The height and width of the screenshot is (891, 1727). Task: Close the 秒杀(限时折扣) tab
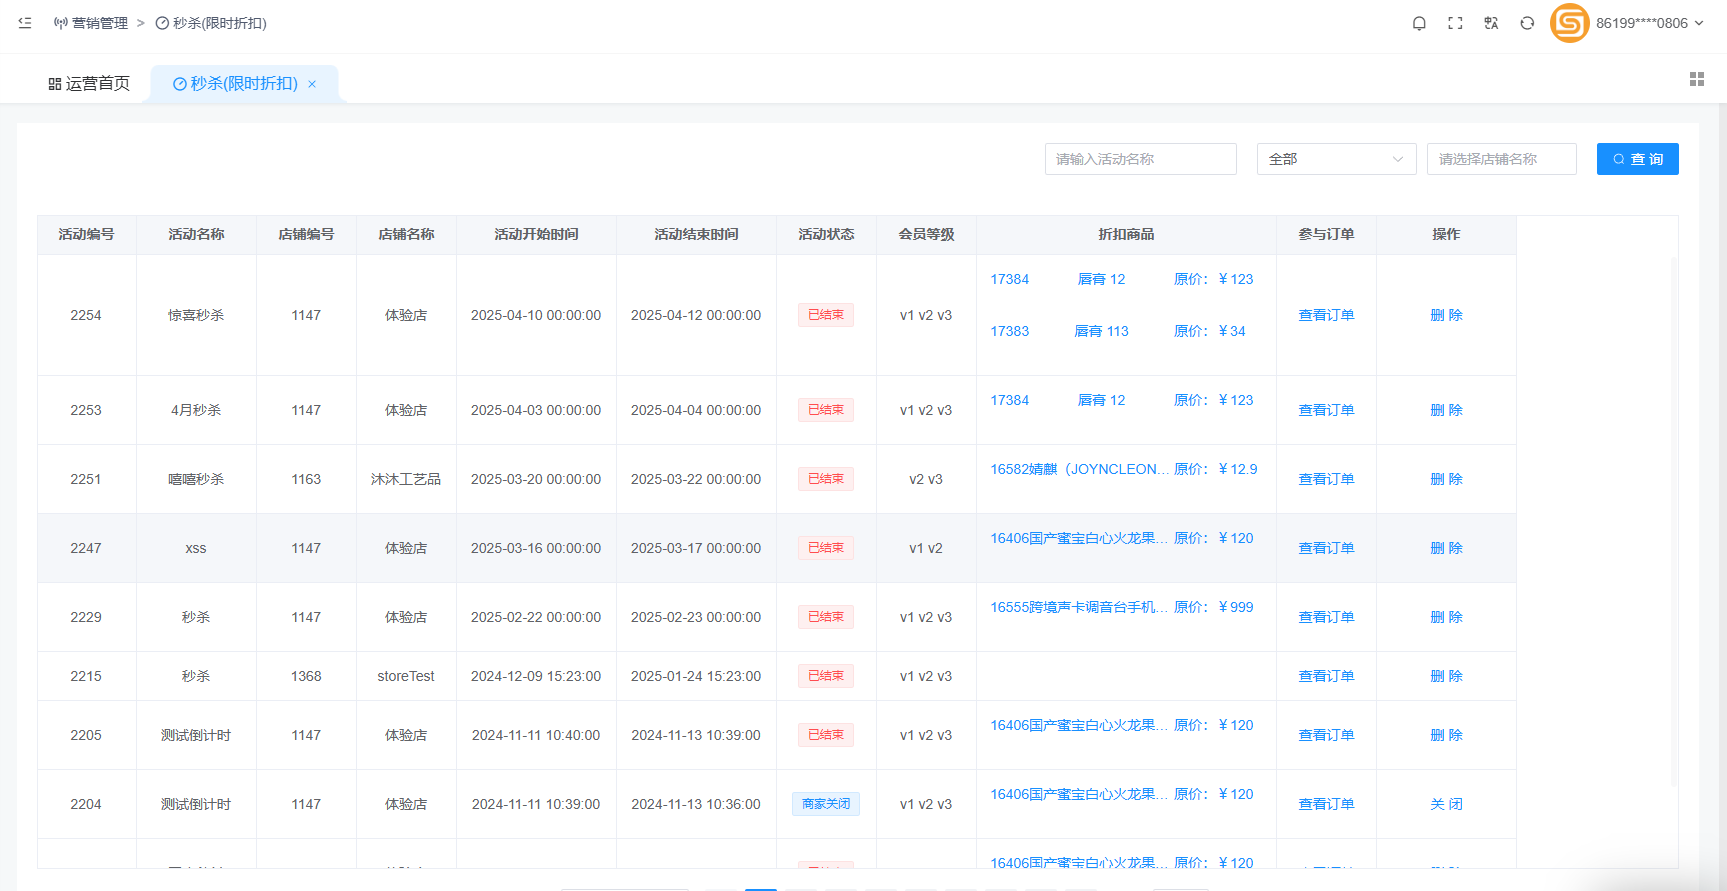312,84
